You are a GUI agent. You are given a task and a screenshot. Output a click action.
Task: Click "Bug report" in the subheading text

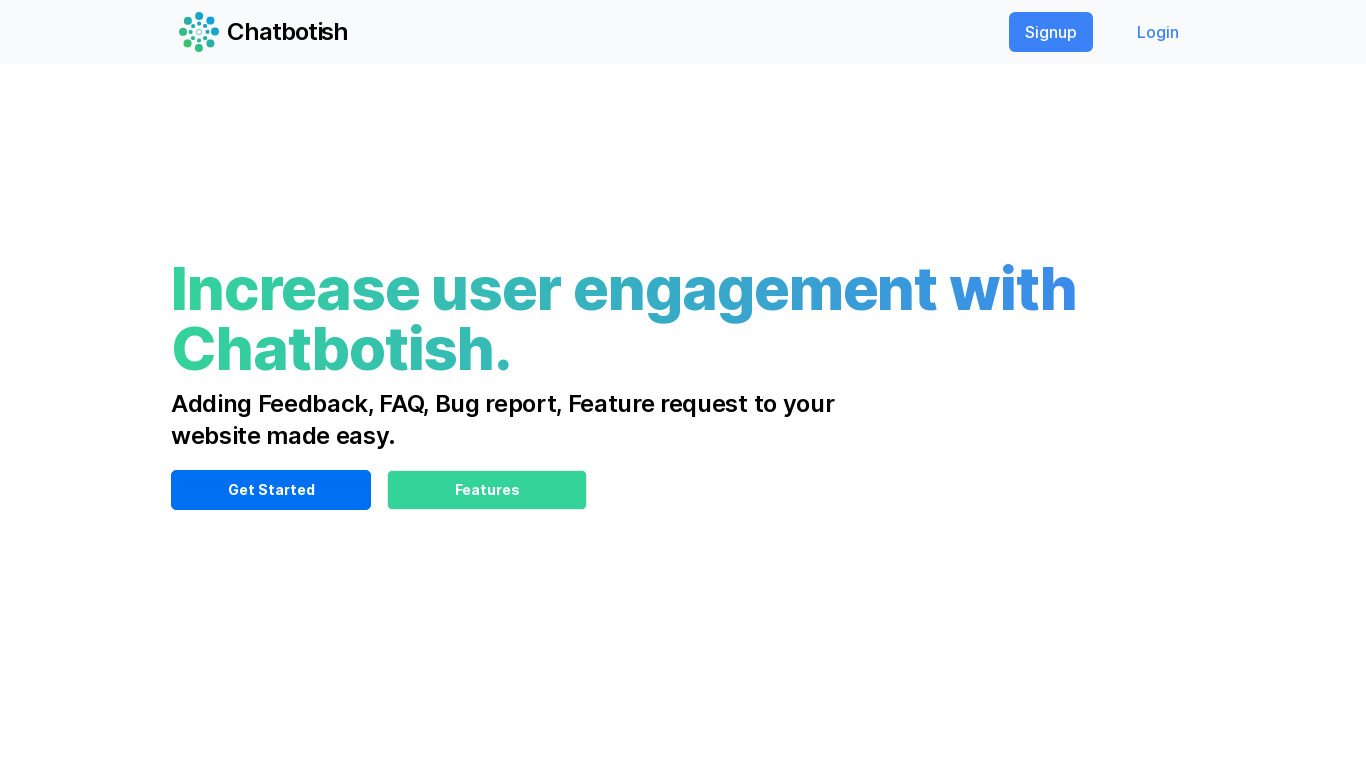pos(497,404)
